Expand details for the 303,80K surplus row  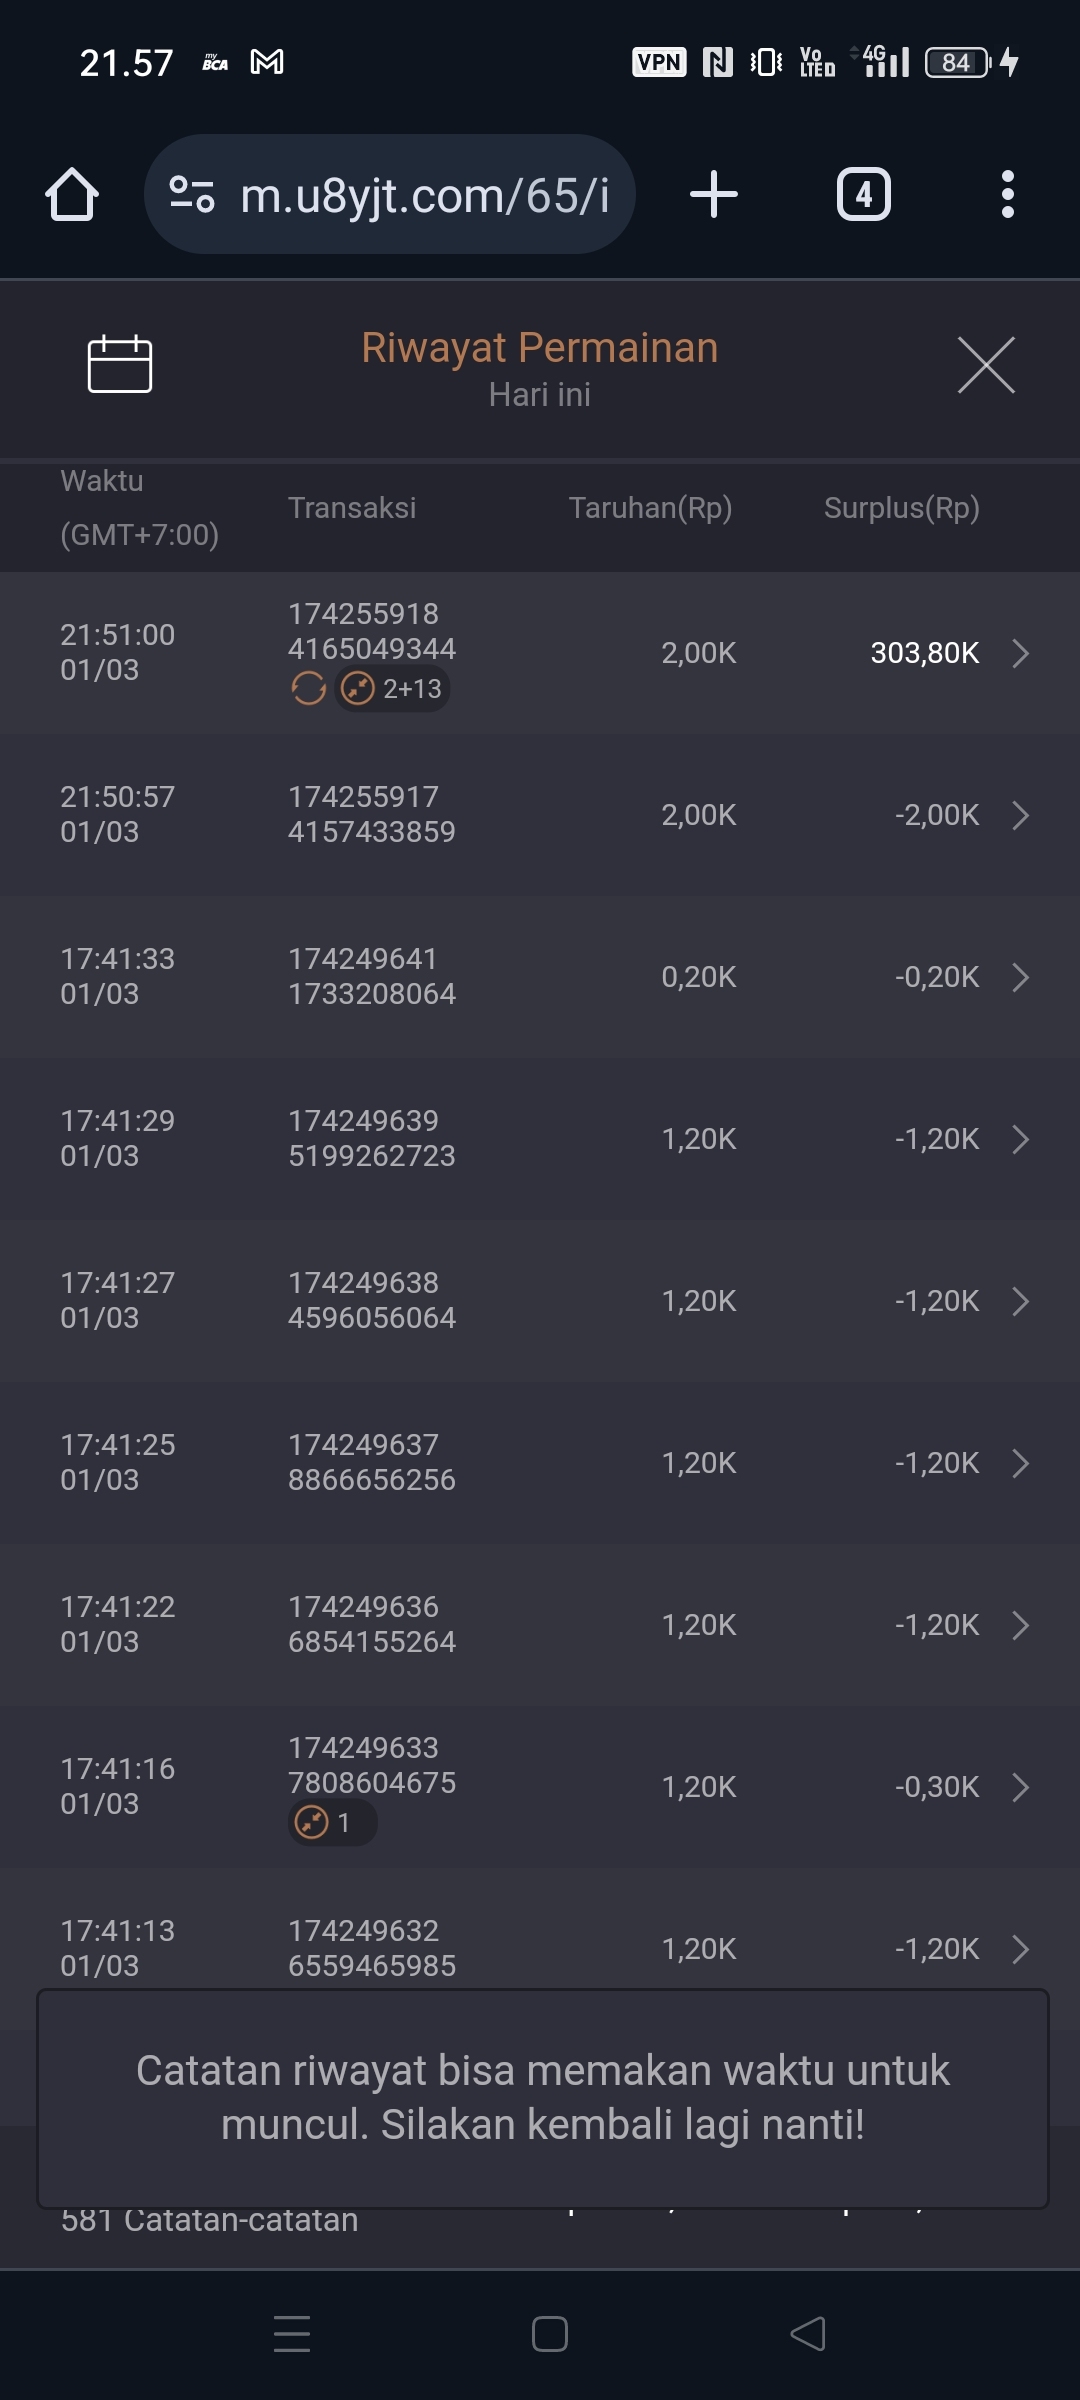tap(1020, 653)
